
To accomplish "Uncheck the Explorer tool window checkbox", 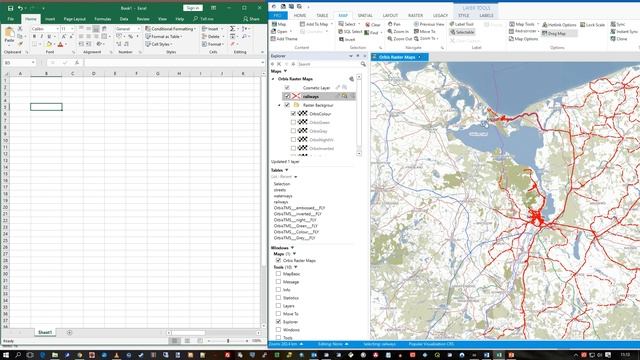I will pos(278,322).
